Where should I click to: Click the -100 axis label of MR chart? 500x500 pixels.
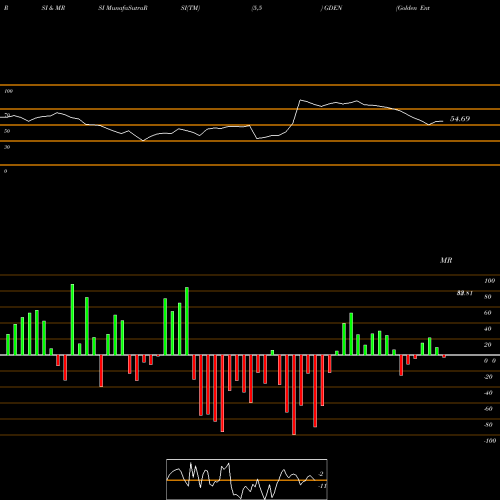click(x=490, y=441)
